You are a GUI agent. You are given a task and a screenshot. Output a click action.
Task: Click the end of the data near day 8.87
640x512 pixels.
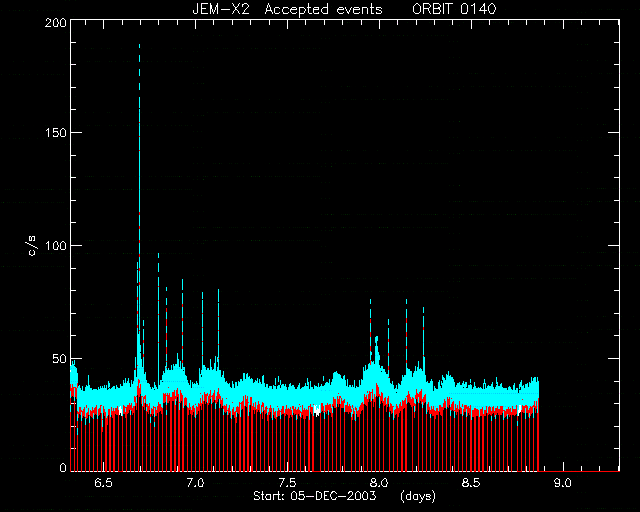tap(539, 425)
